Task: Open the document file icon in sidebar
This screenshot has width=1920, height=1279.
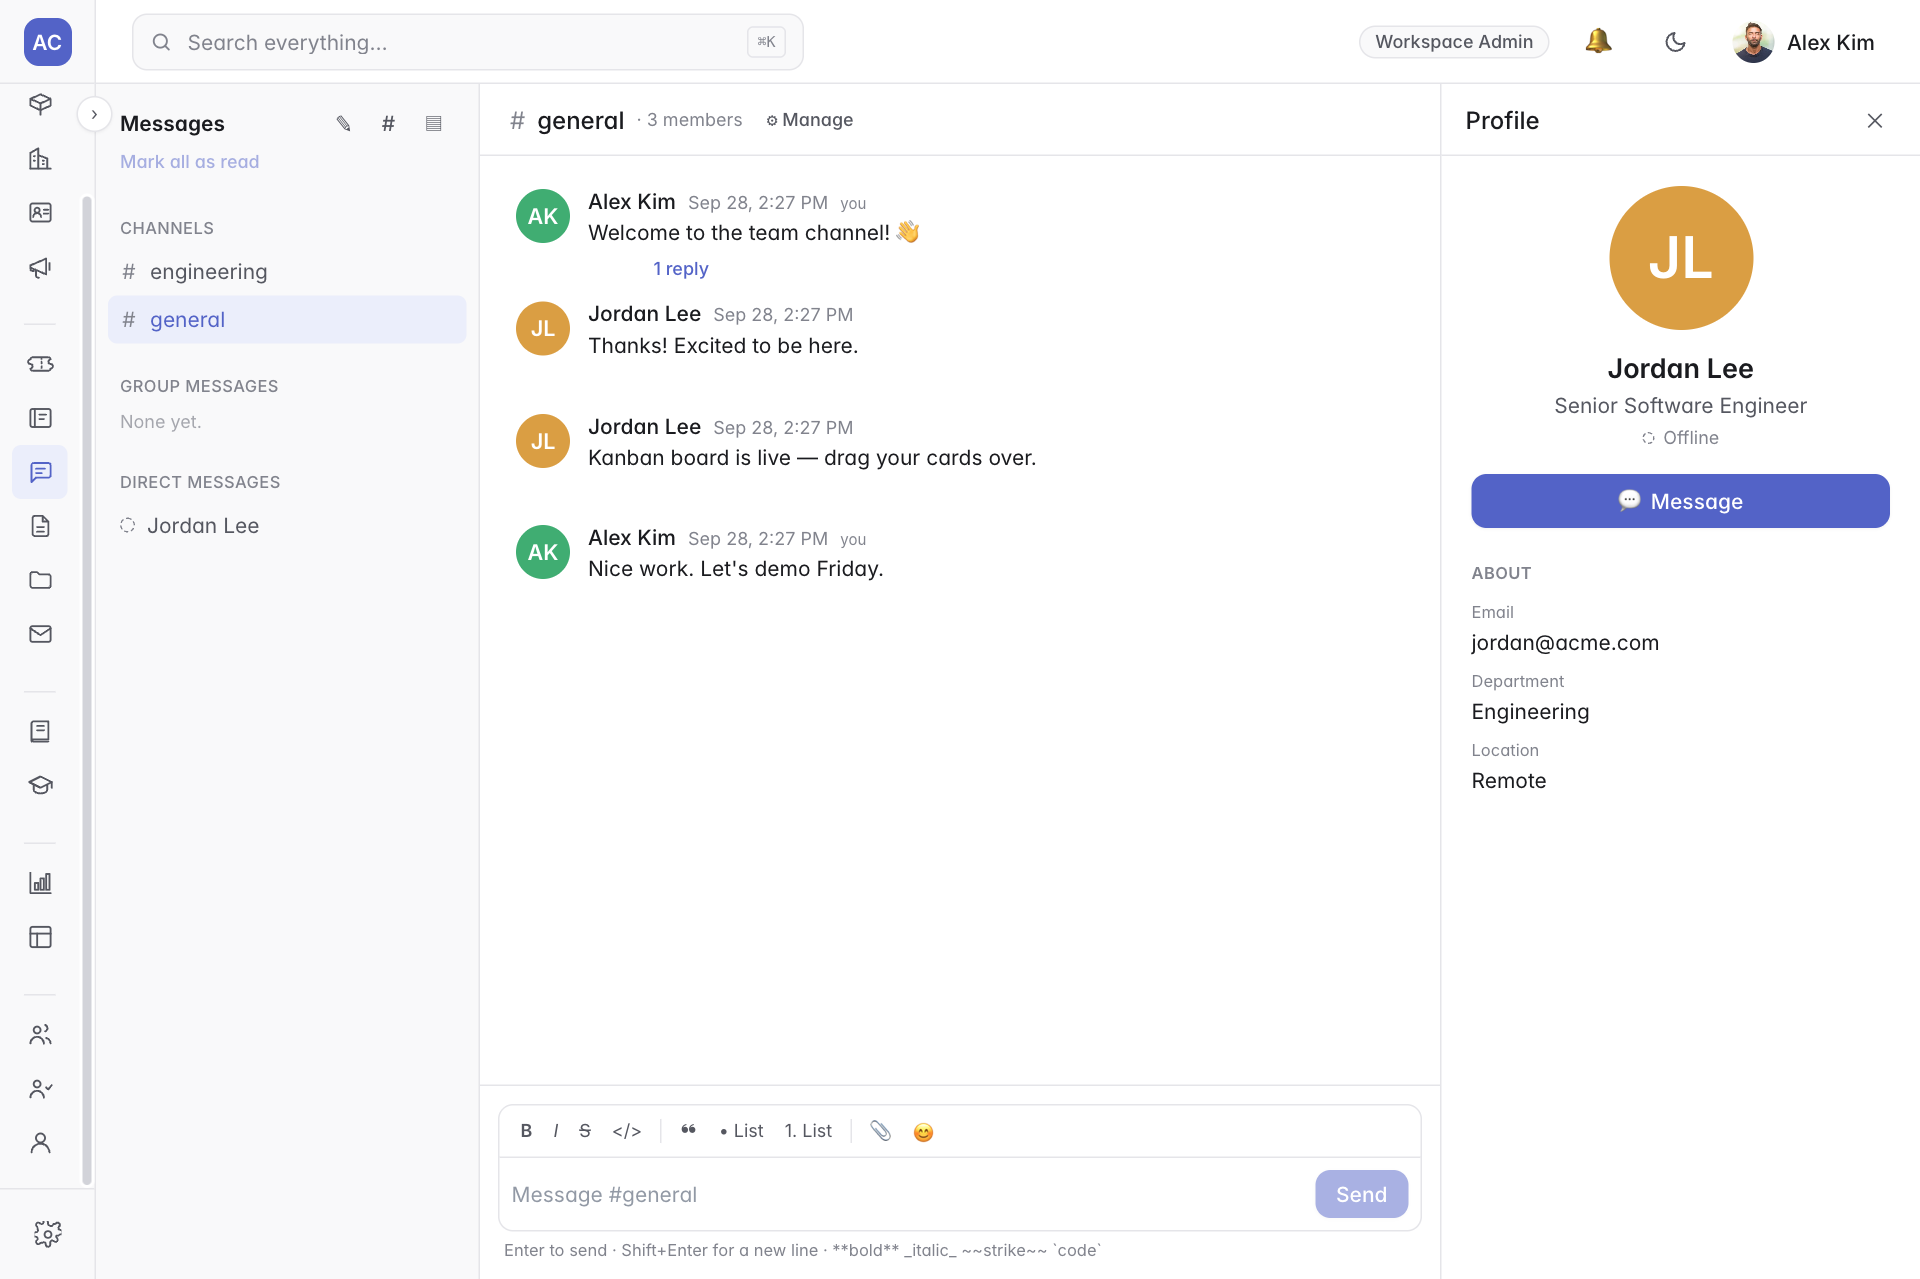Action: (x=40, y=526)
